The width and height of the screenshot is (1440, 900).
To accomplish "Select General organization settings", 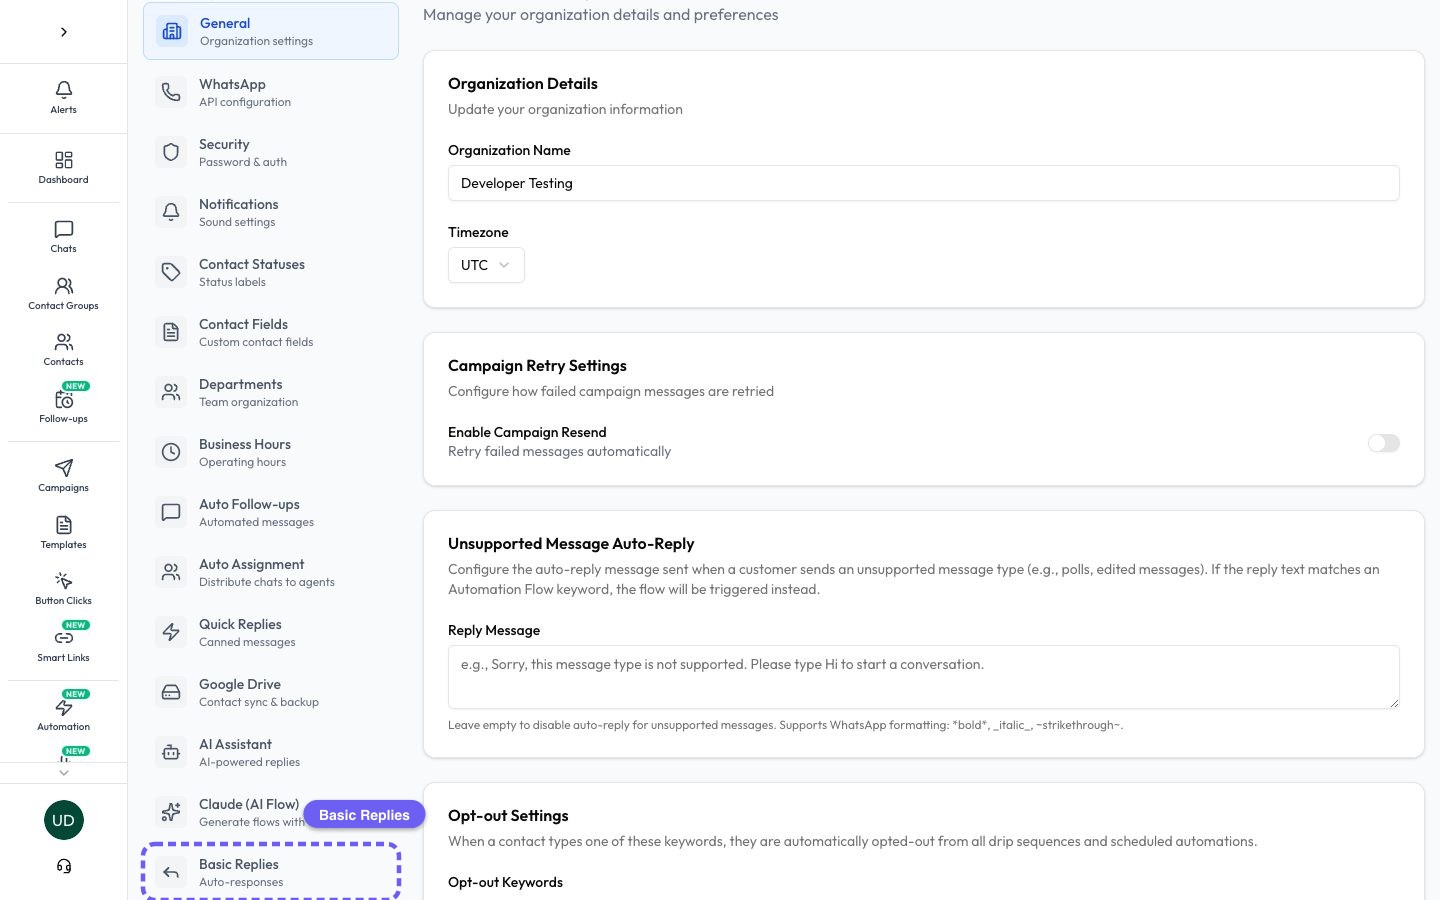I will click(271, 31).
